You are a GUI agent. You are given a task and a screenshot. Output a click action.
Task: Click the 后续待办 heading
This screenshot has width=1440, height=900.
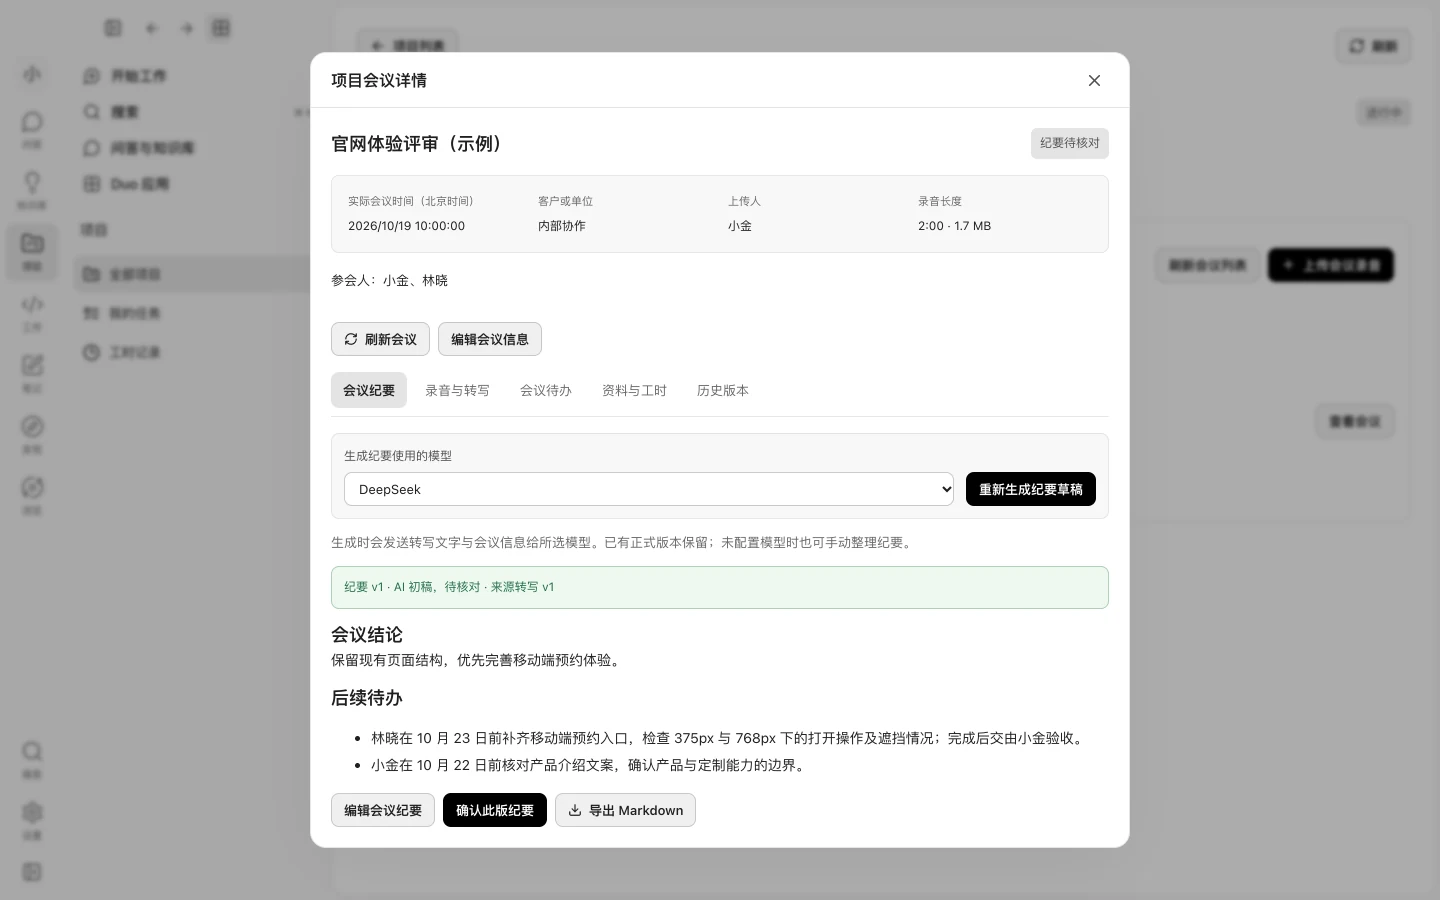coord(367,698)
